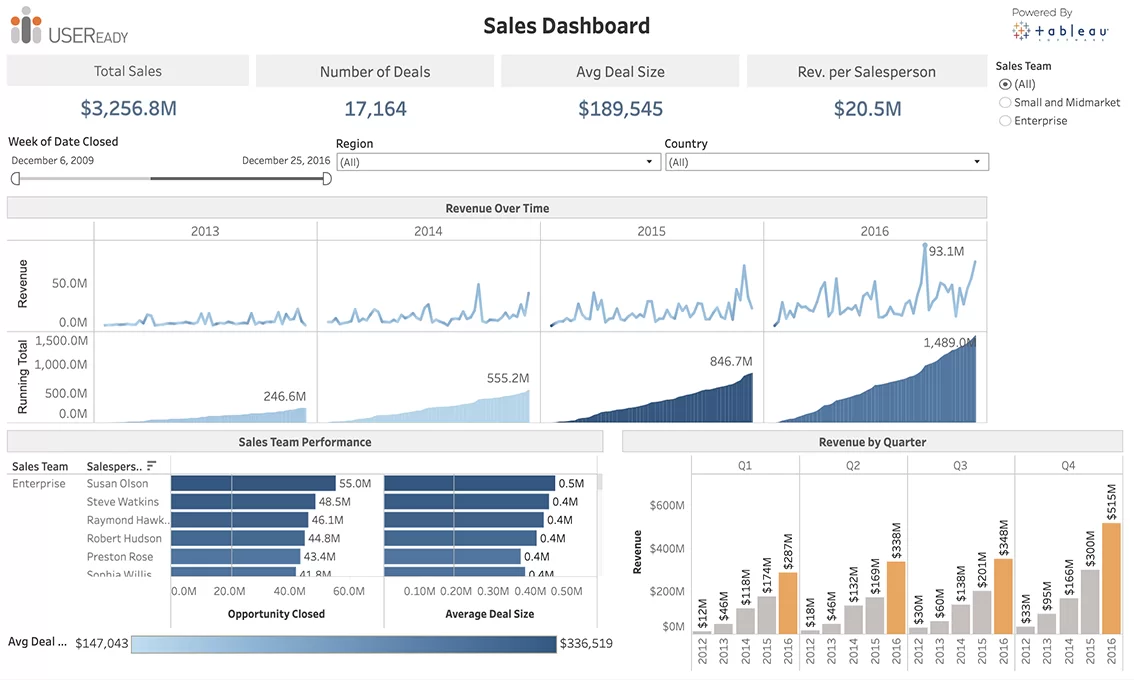The height and width of the screenshot is (680, 1134).
Task: Click Robert Hudson's 44.8M opportunity bar
Action: pos(238,538)
